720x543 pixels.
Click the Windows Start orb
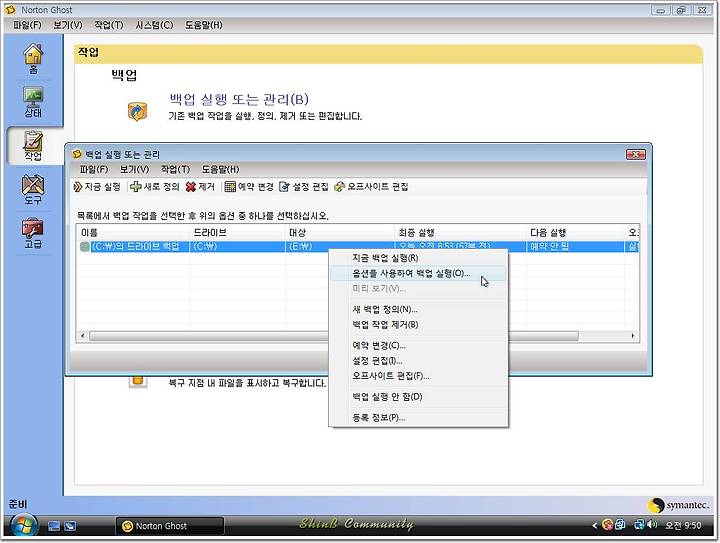(24, 526)
